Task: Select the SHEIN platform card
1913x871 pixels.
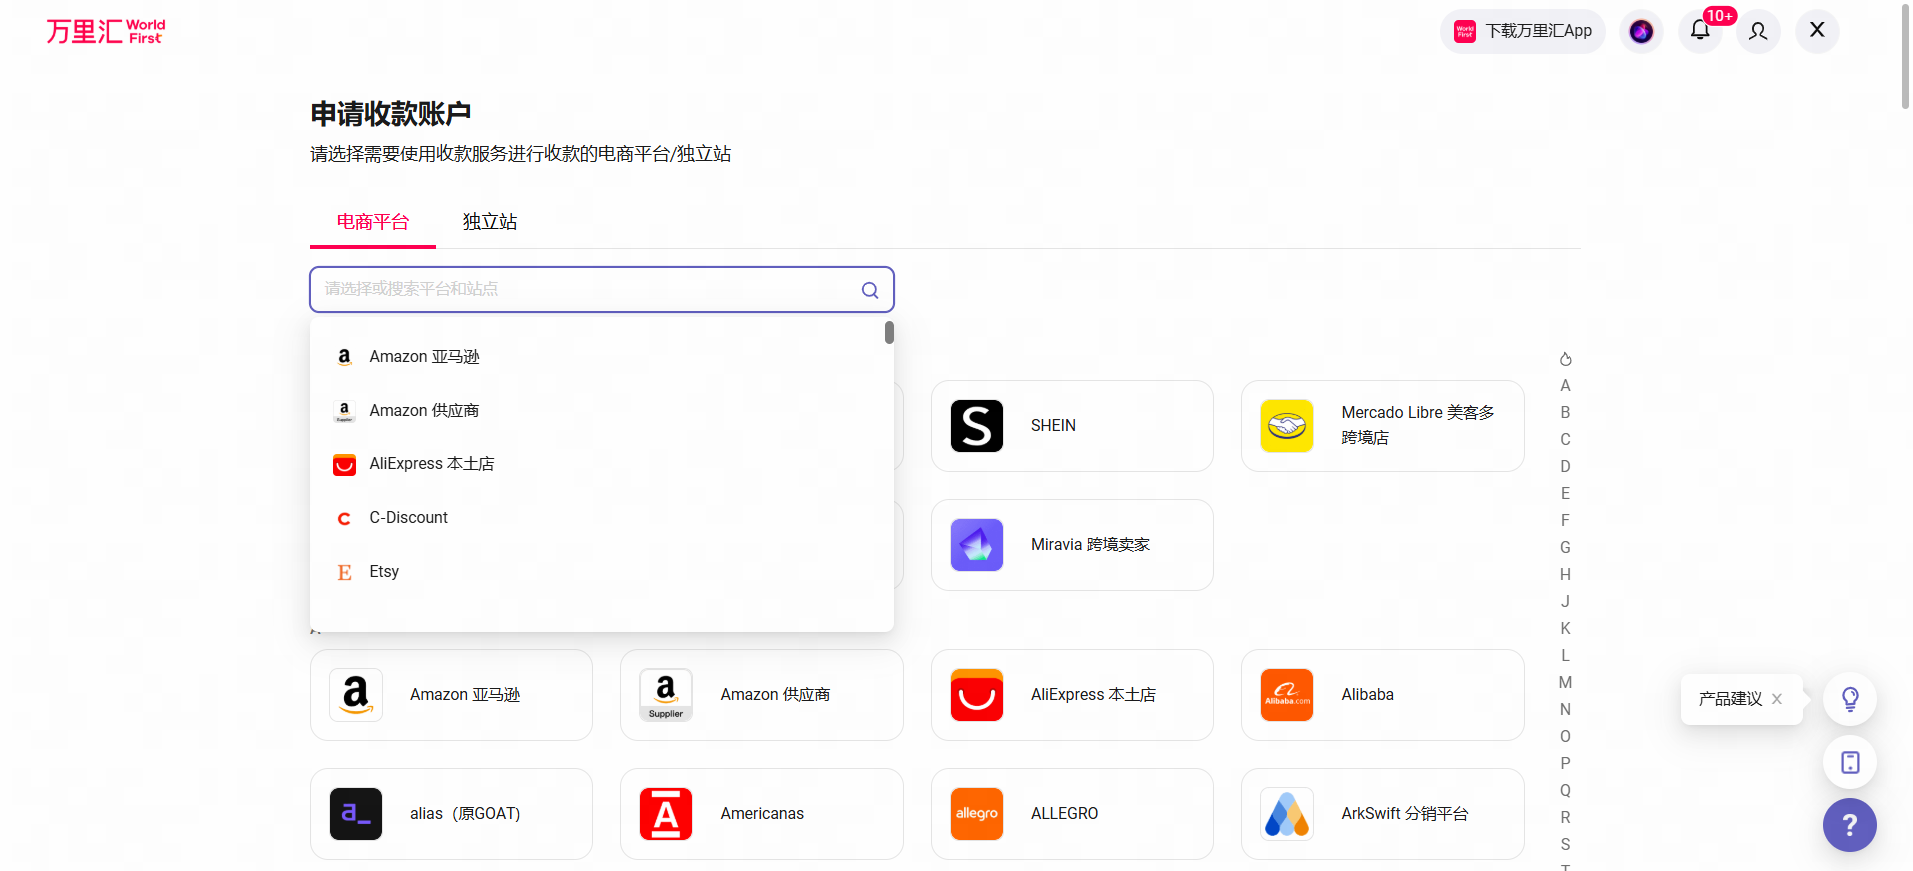Action: click(x=1072, y=426)
